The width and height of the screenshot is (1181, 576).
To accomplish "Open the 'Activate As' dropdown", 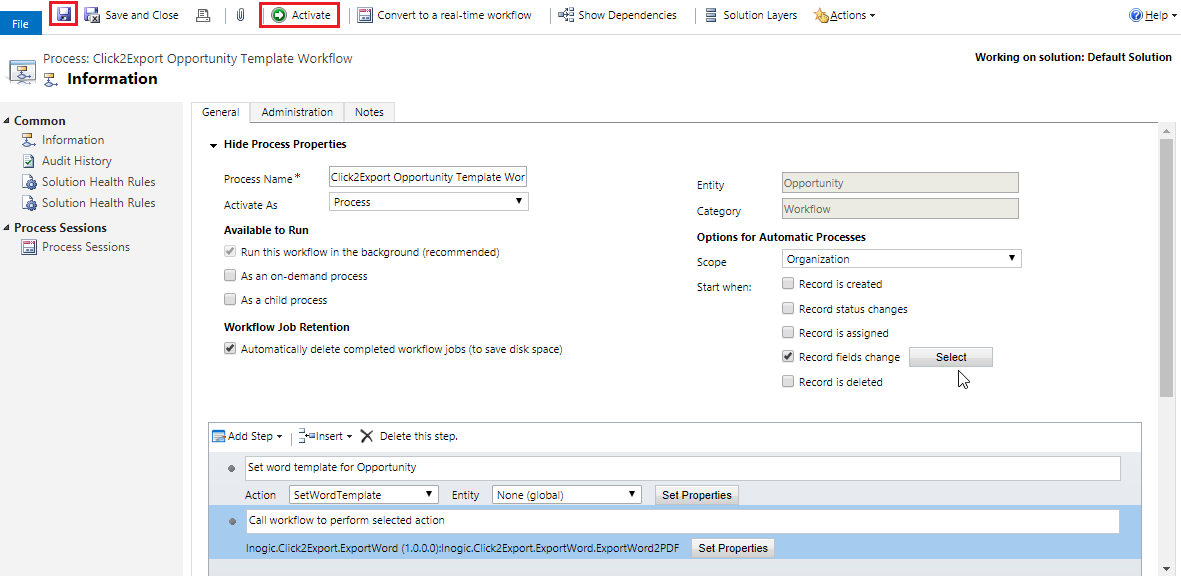I will [429, 202].
